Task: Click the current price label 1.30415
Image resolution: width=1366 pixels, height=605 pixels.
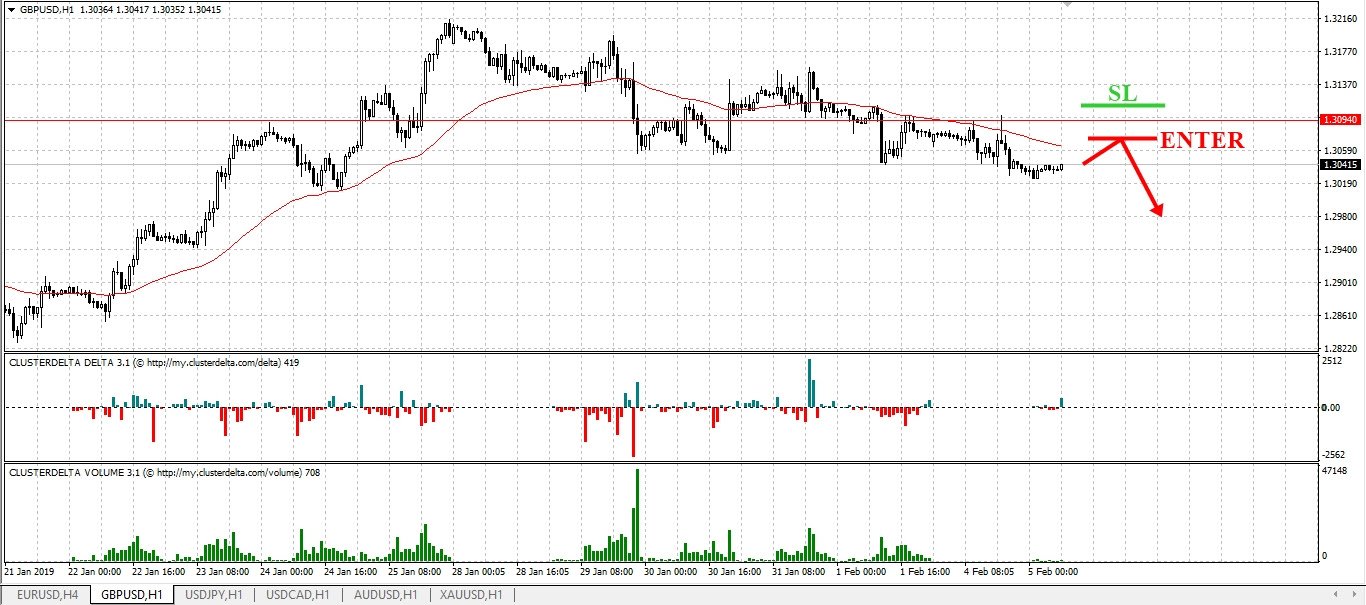Action: click(1337, 164)
